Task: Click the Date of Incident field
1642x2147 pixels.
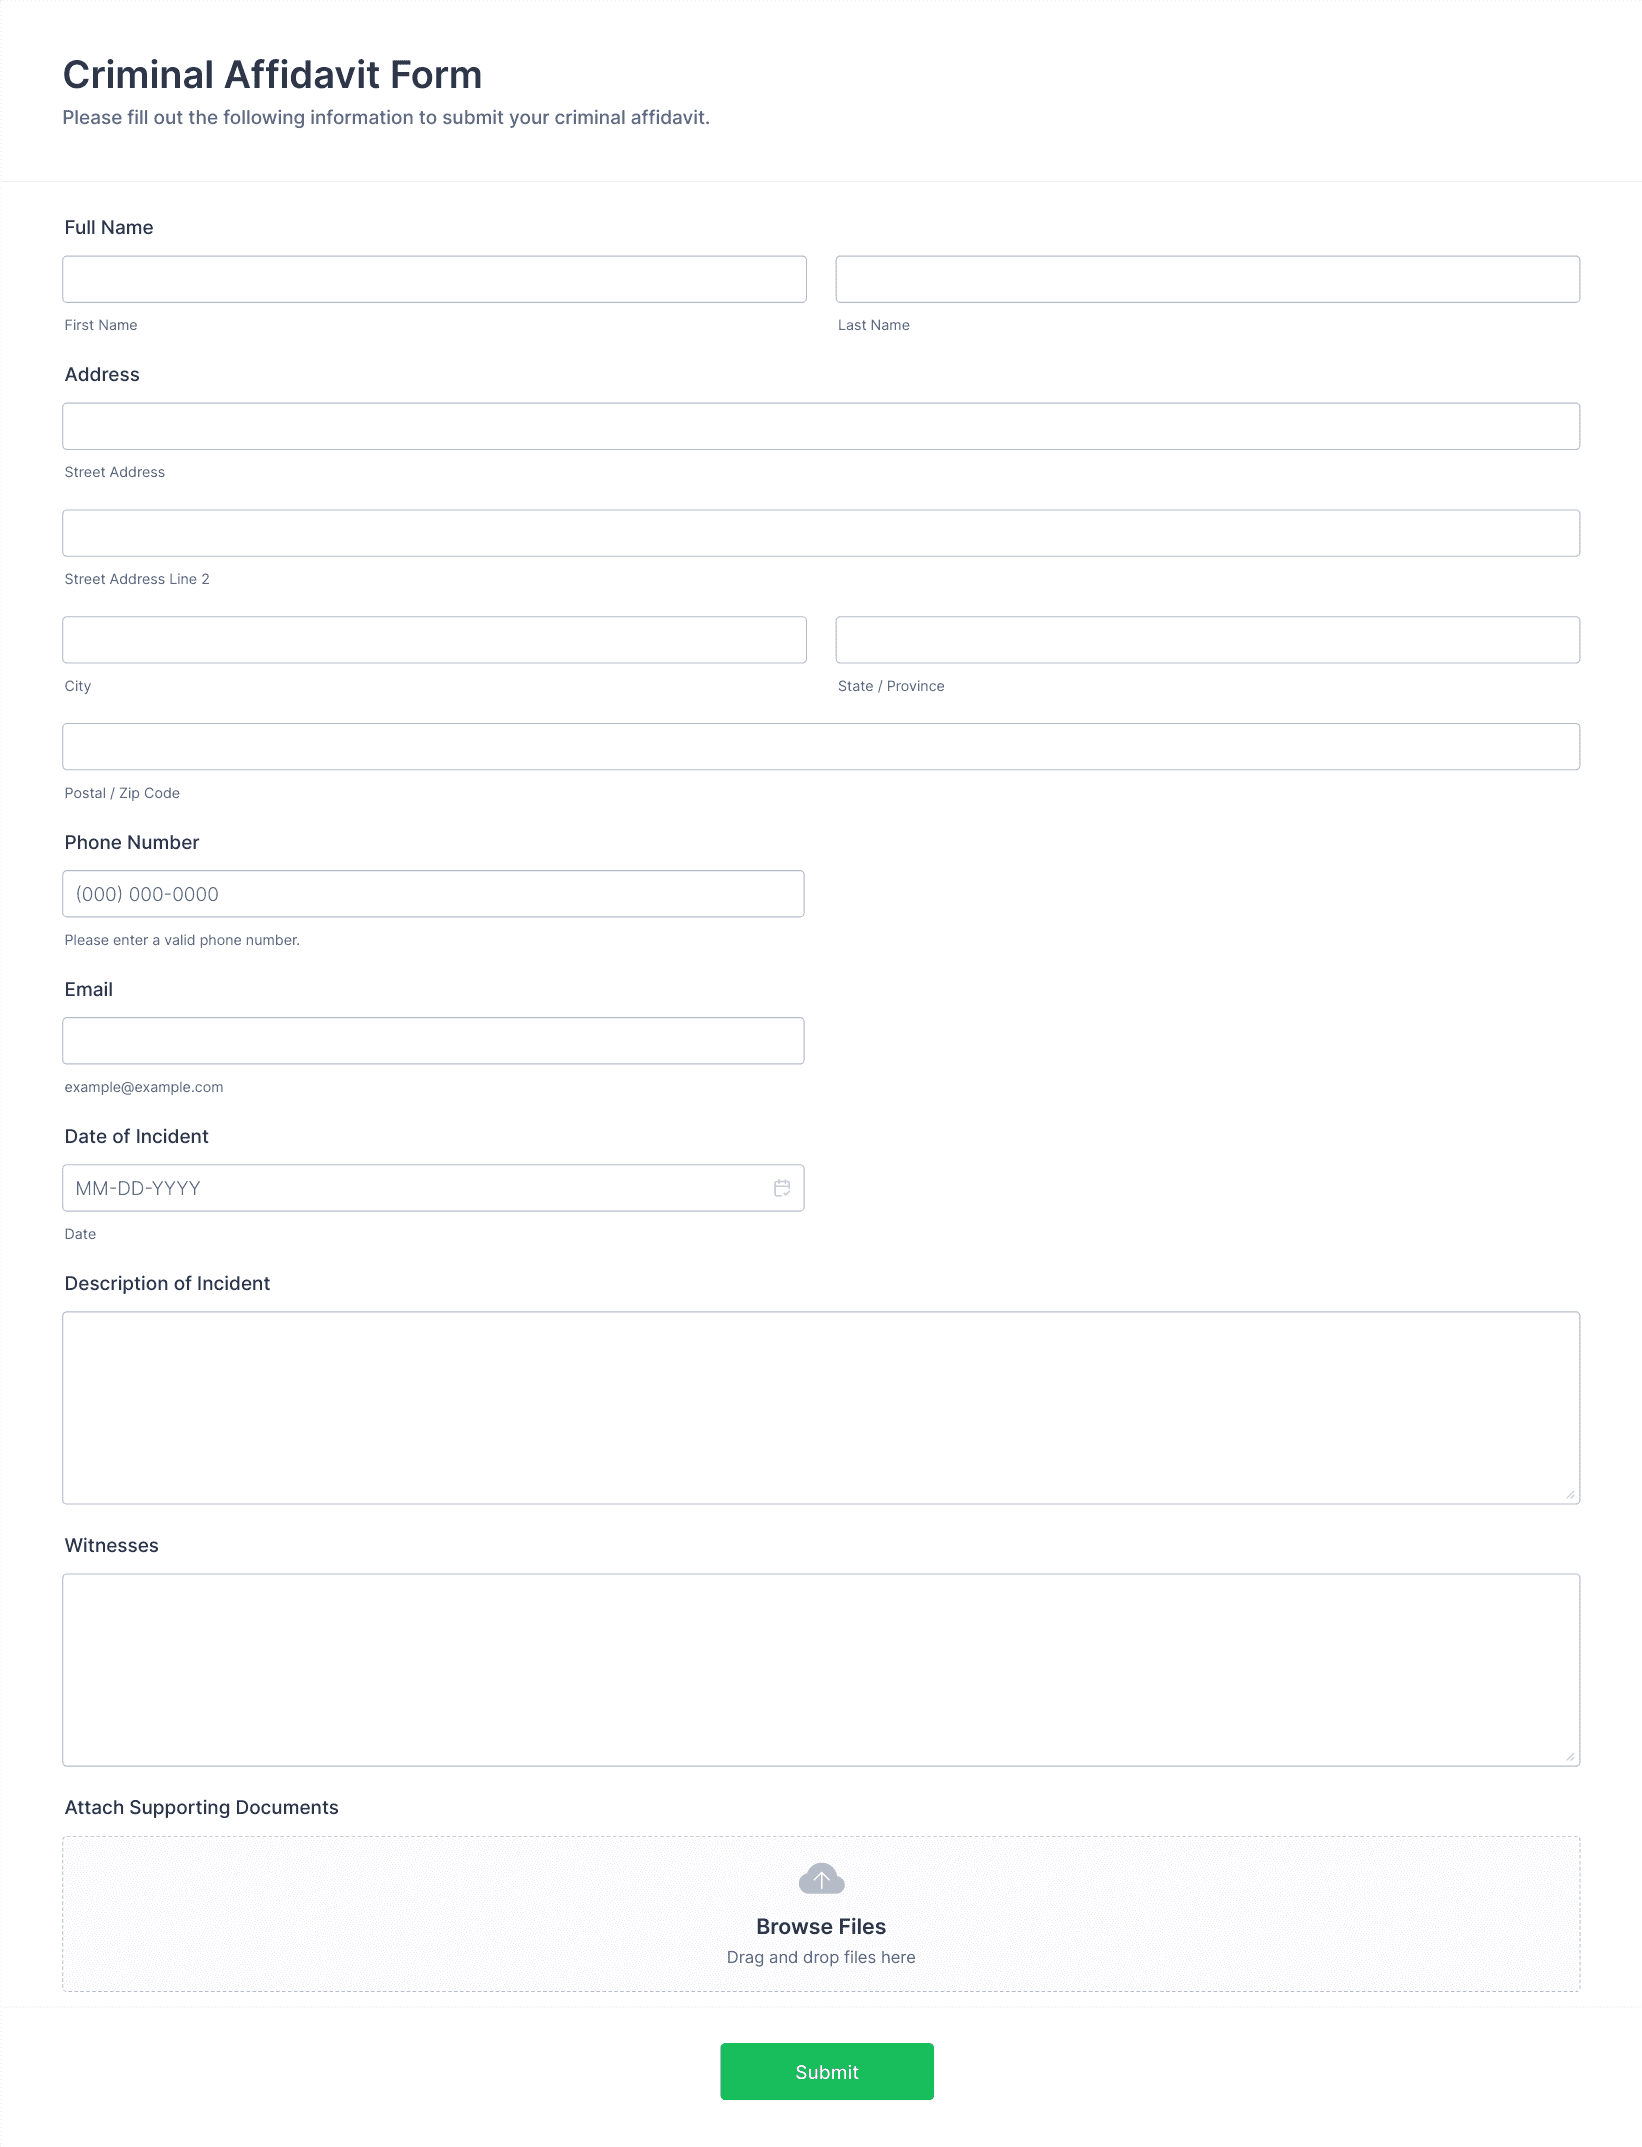Action: (x=433, y=1188)
